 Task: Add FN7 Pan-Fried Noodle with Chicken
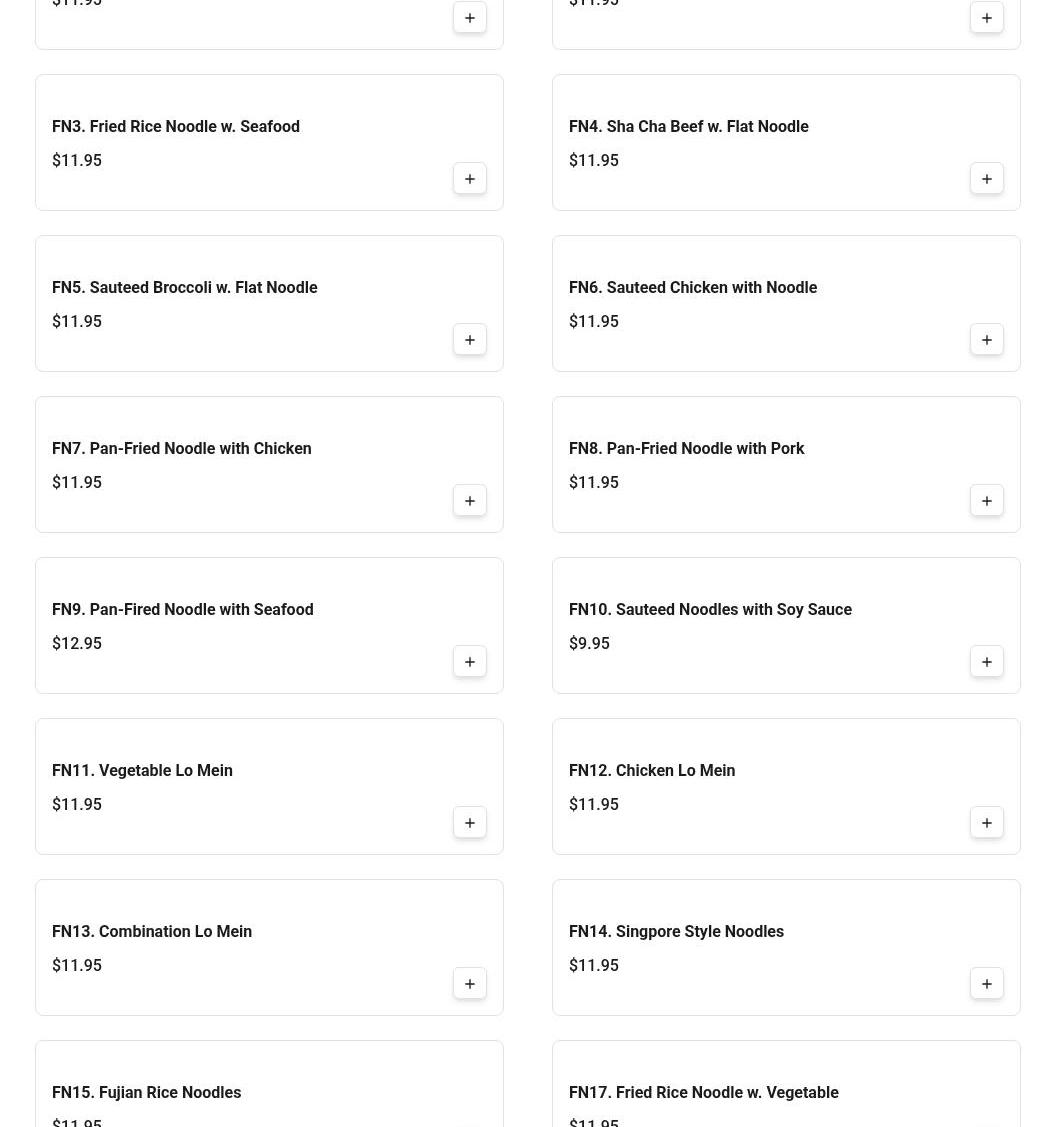pyautogui.click(x=469, y=500)
